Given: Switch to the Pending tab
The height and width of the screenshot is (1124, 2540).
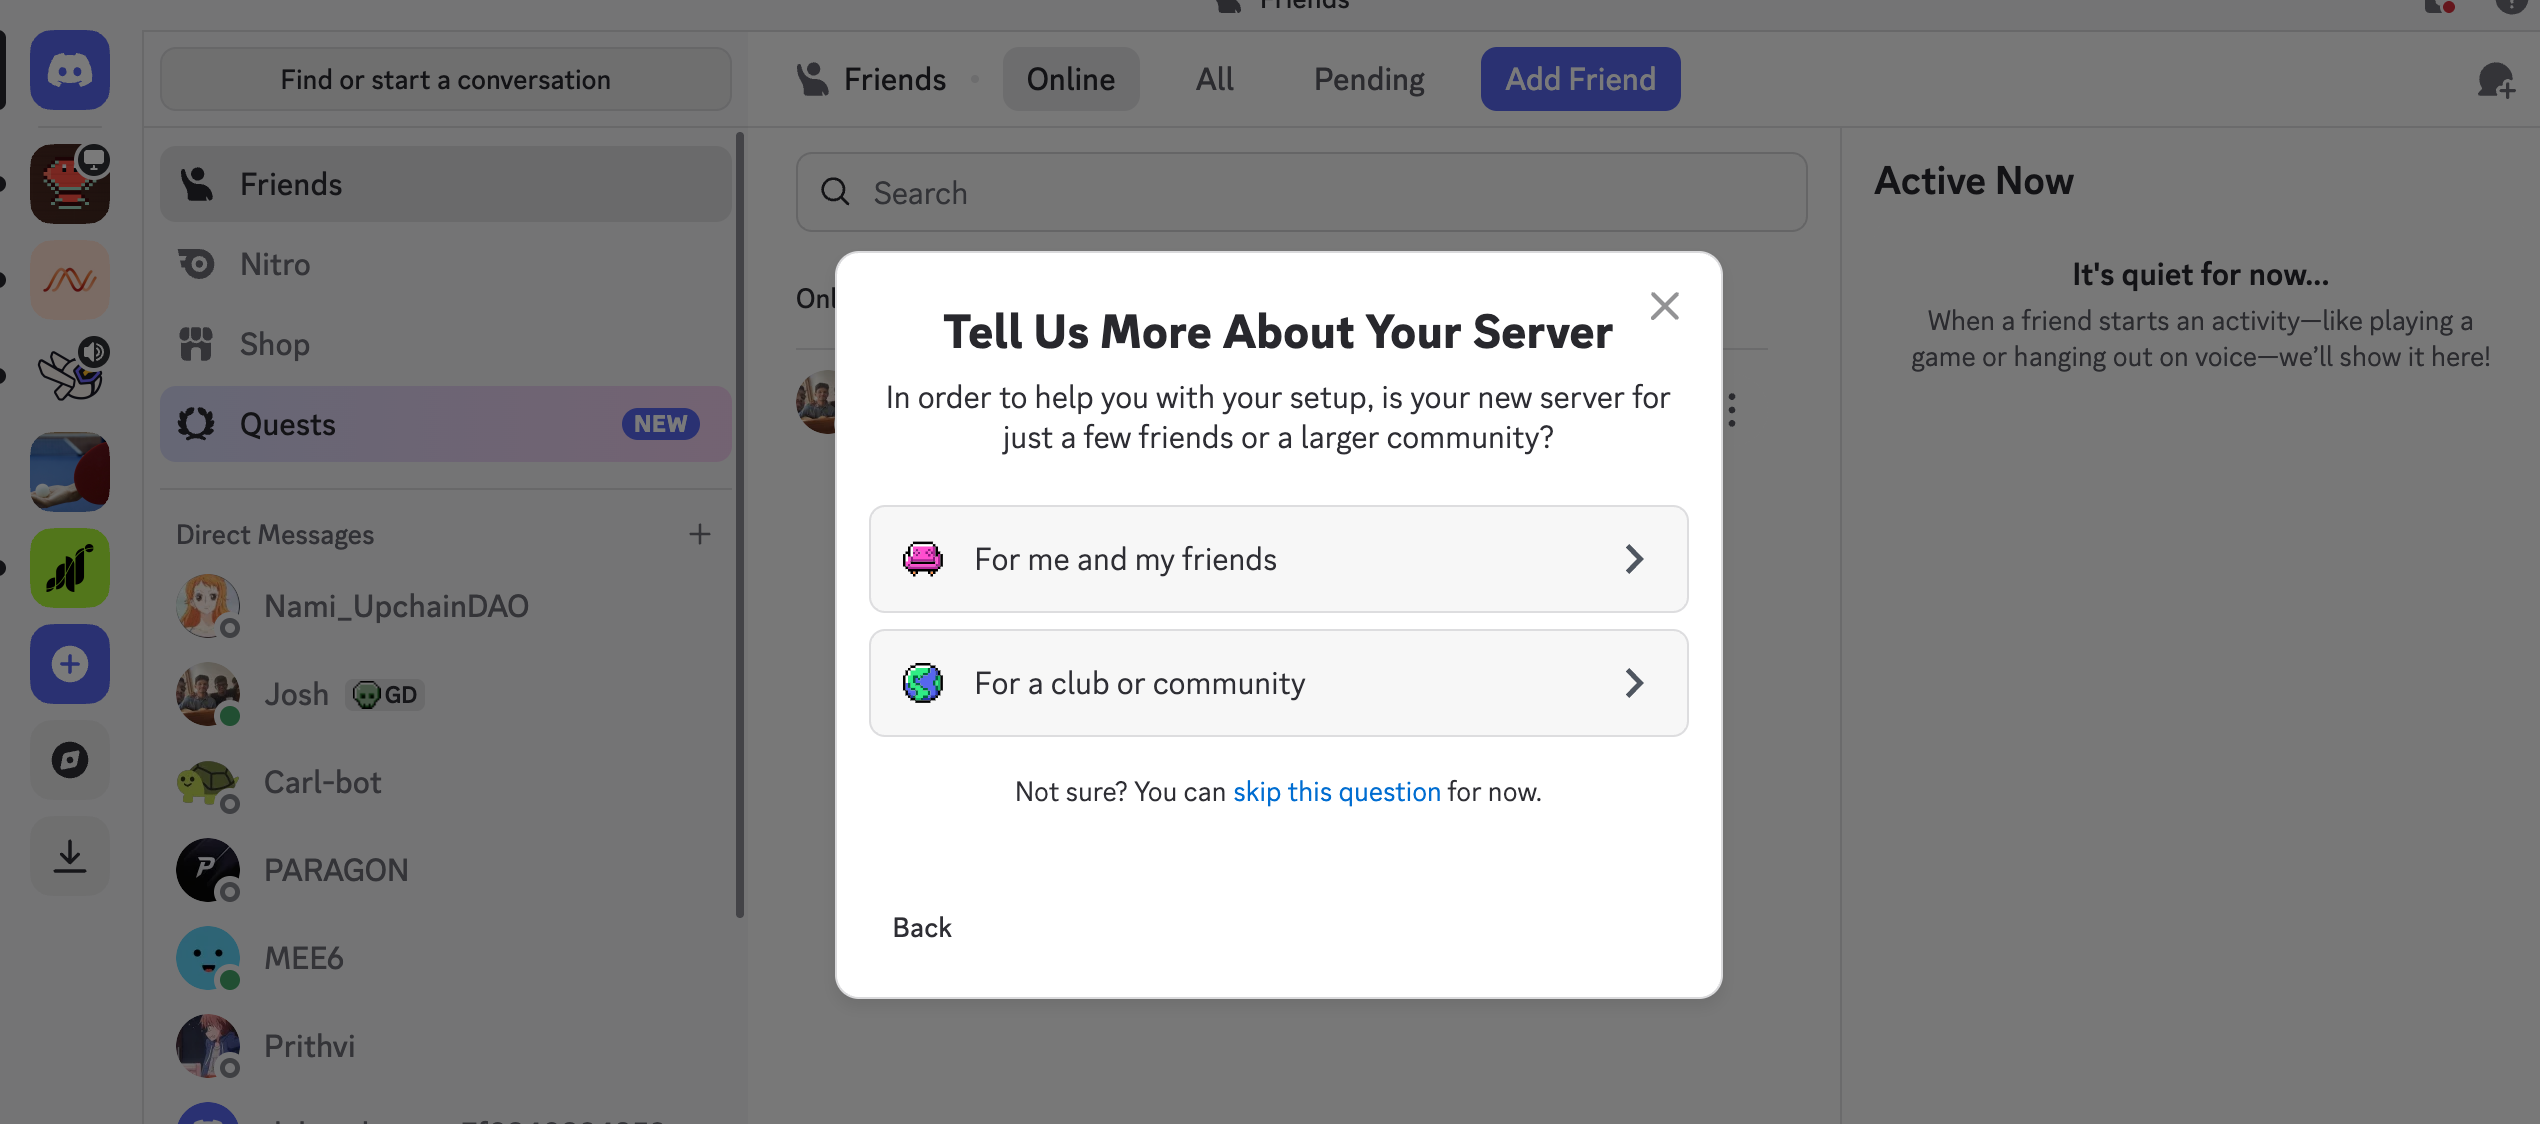Looking at the screenshot, I should (1368, 79).
